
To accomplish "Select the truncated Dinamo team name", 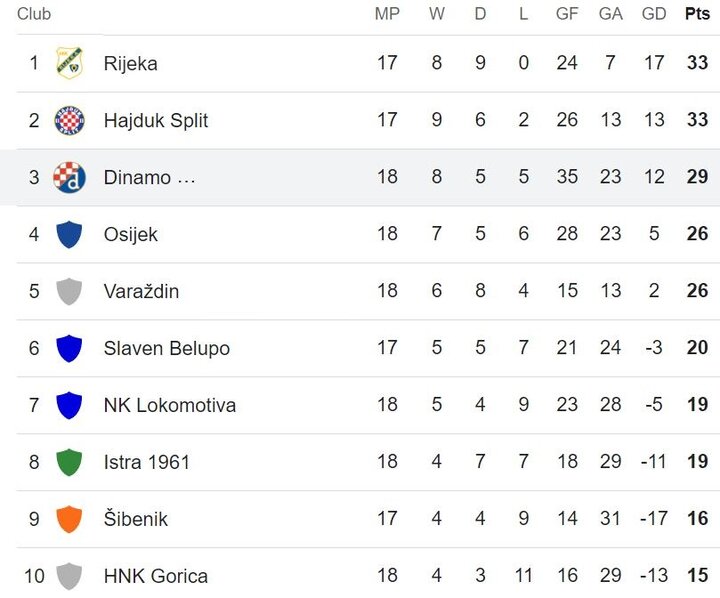I will pyautogui.click(x=149, y=177).
